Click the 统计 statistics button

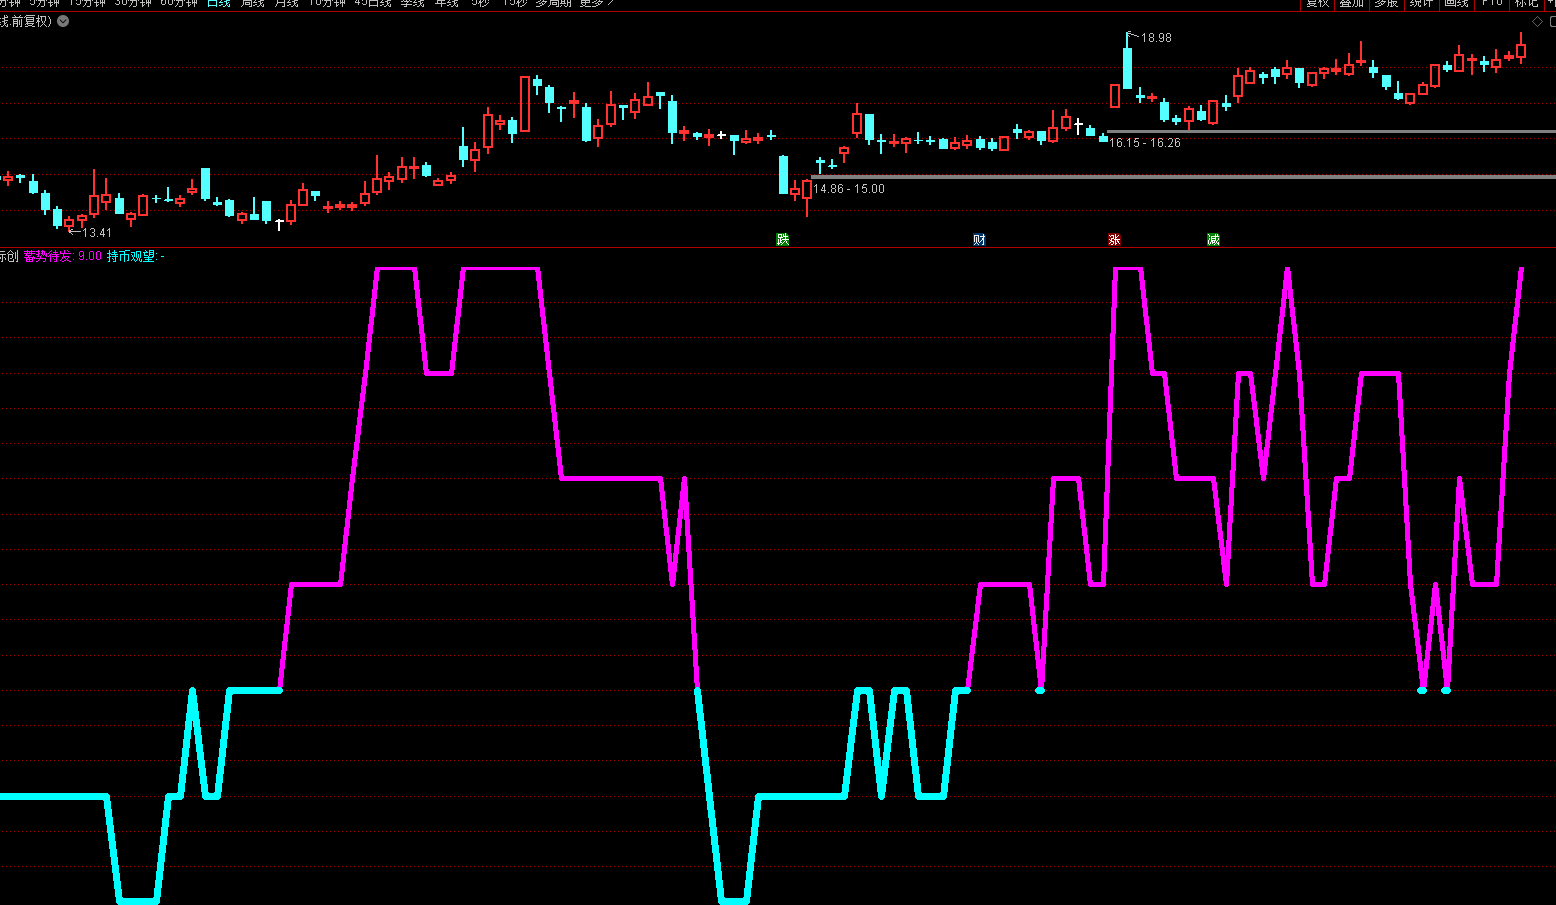click(1421, 3)
